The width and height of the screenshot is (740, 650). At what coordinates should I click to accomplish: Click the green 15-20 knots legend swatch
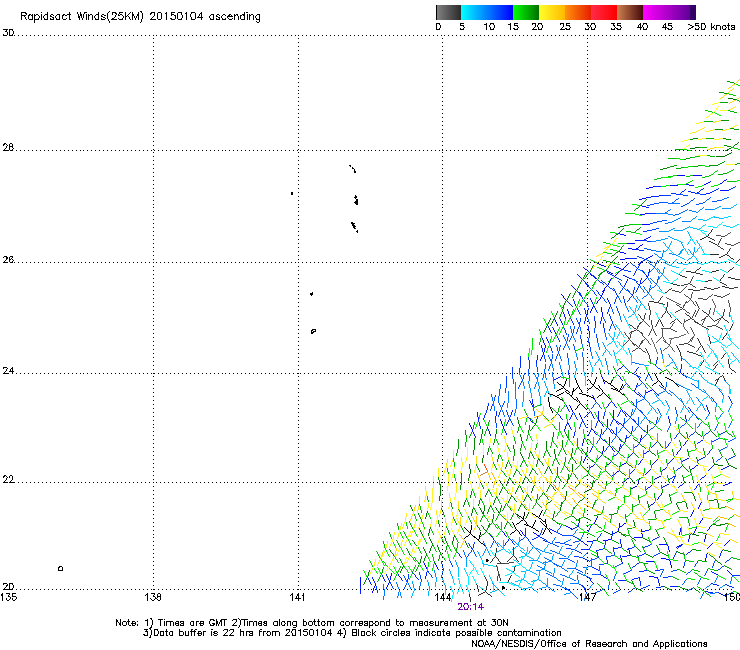[526, 12]
